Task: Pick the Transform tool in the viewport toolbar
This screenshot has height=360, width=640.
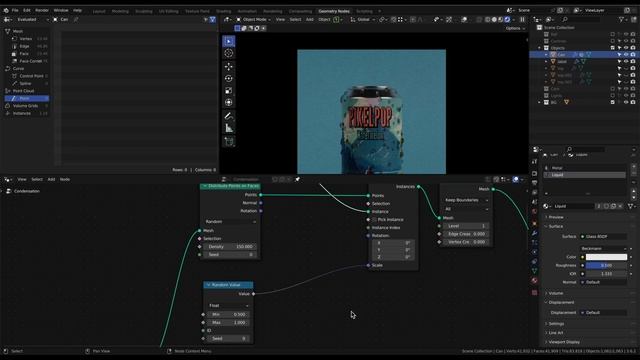Action: tap(229, 102)
